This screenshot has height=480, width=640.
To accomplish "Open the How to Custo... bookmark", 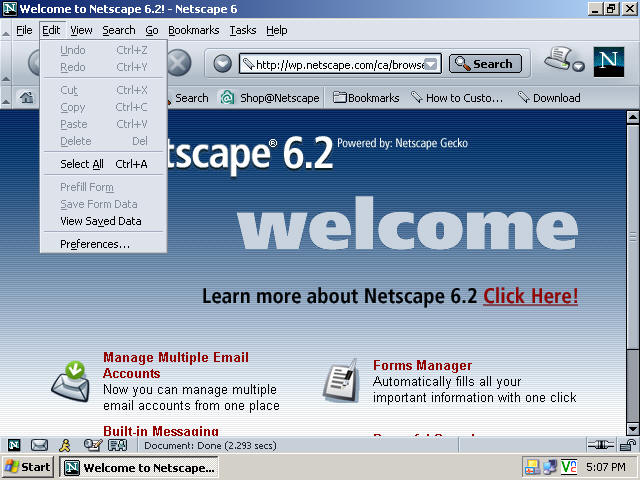I will click(457, 98).
